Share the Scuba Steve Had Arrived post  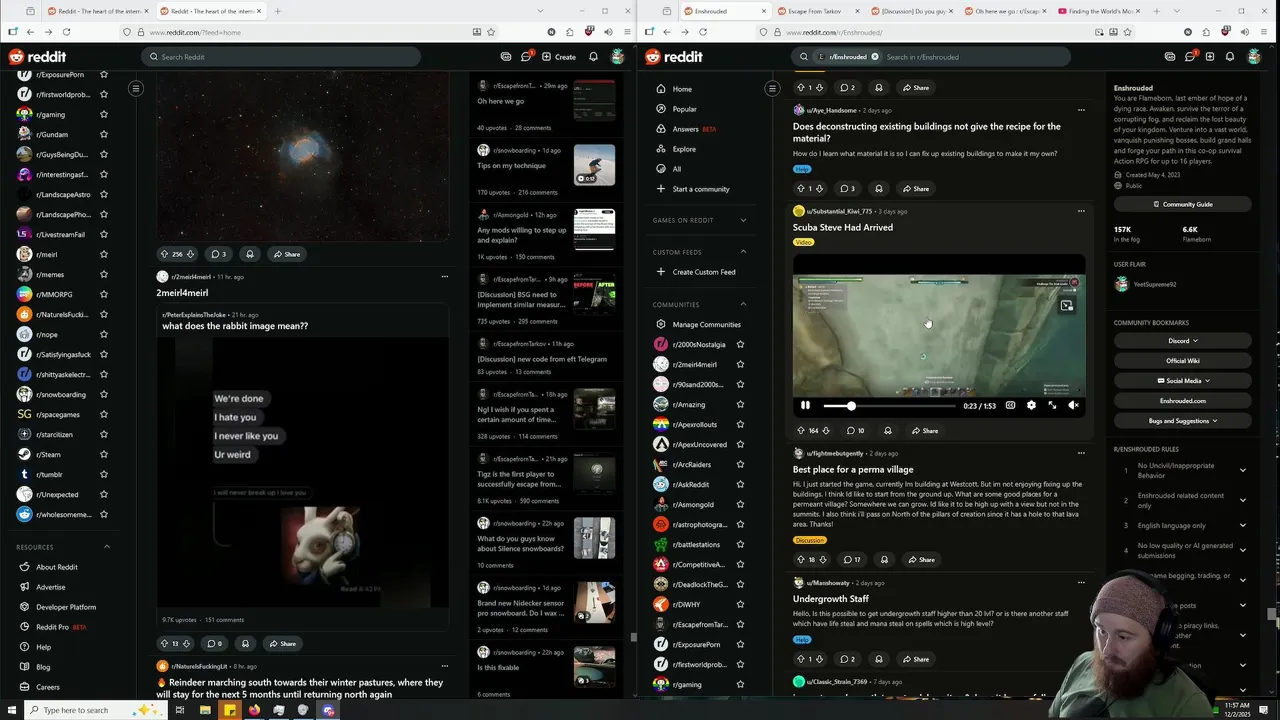pyautogui.click(x=924, y=431)
